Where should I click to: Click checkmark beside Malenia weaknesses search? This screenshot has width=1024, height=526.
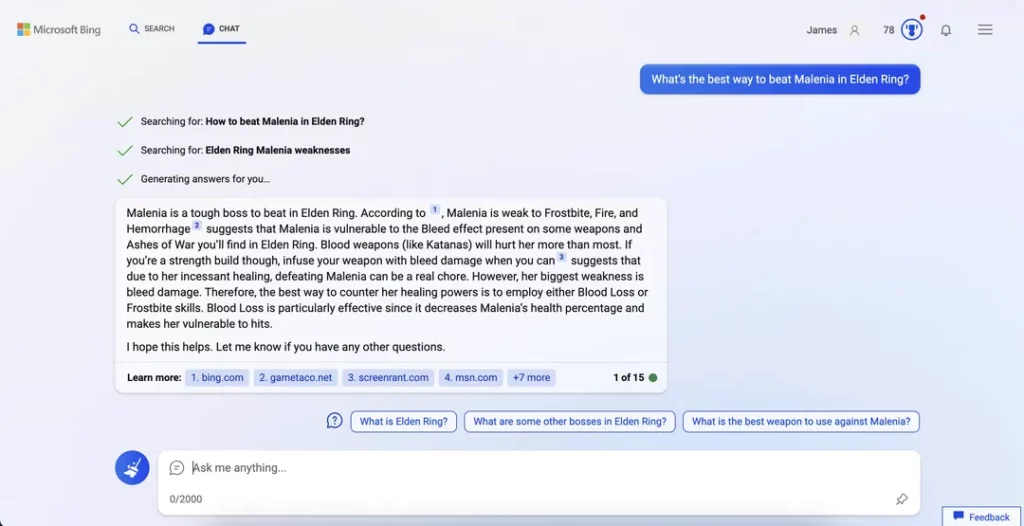click(125, 150)
